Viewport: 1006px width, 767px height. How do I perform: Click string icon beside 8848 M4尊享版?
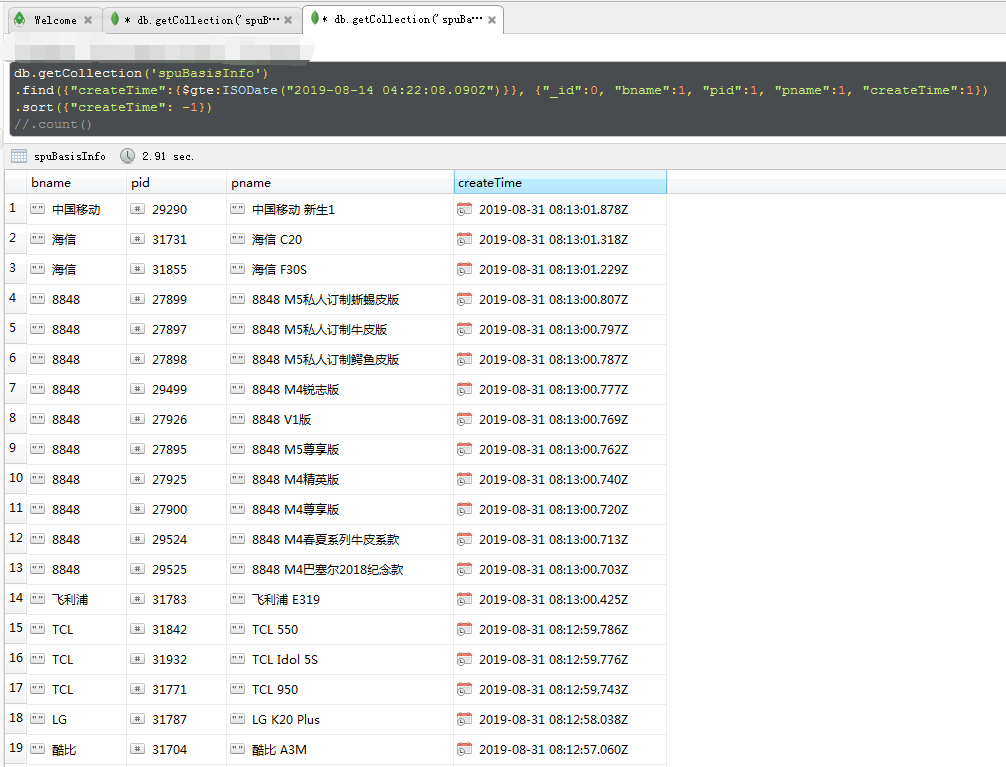(x=237, y=508)
